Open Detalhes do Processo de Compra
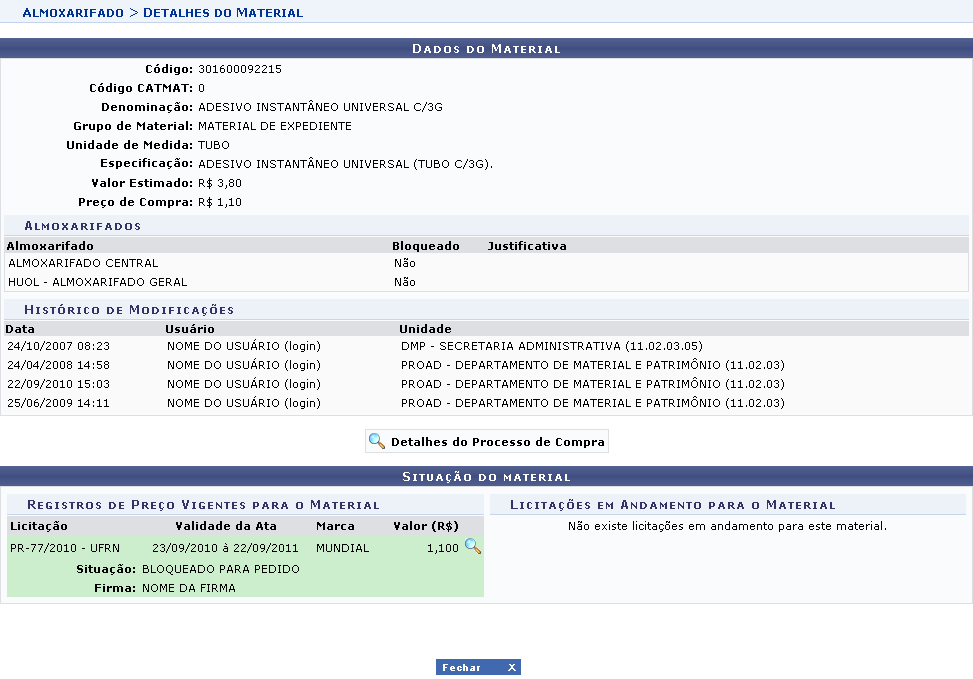Image resolution: width=973 pixels, height=679 pixels. click(x=486, y=441)
